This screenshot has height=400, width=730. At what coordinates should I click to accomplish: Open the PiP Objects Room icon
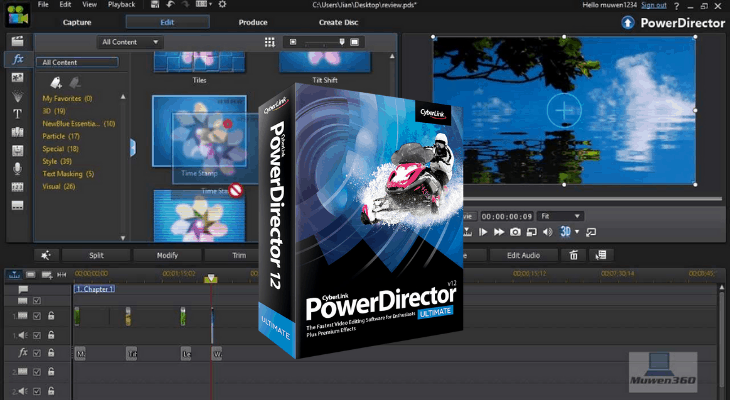coord(18,78)
